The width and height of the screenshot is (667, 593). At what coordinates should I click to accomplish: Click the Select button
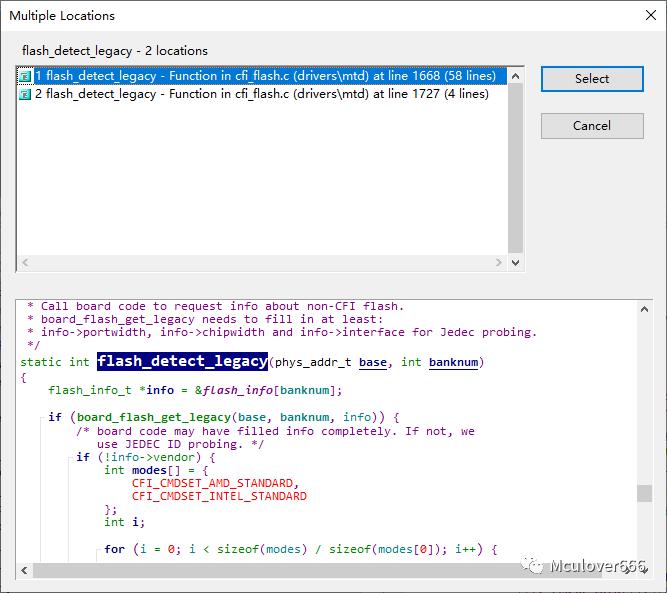[592, 79]
